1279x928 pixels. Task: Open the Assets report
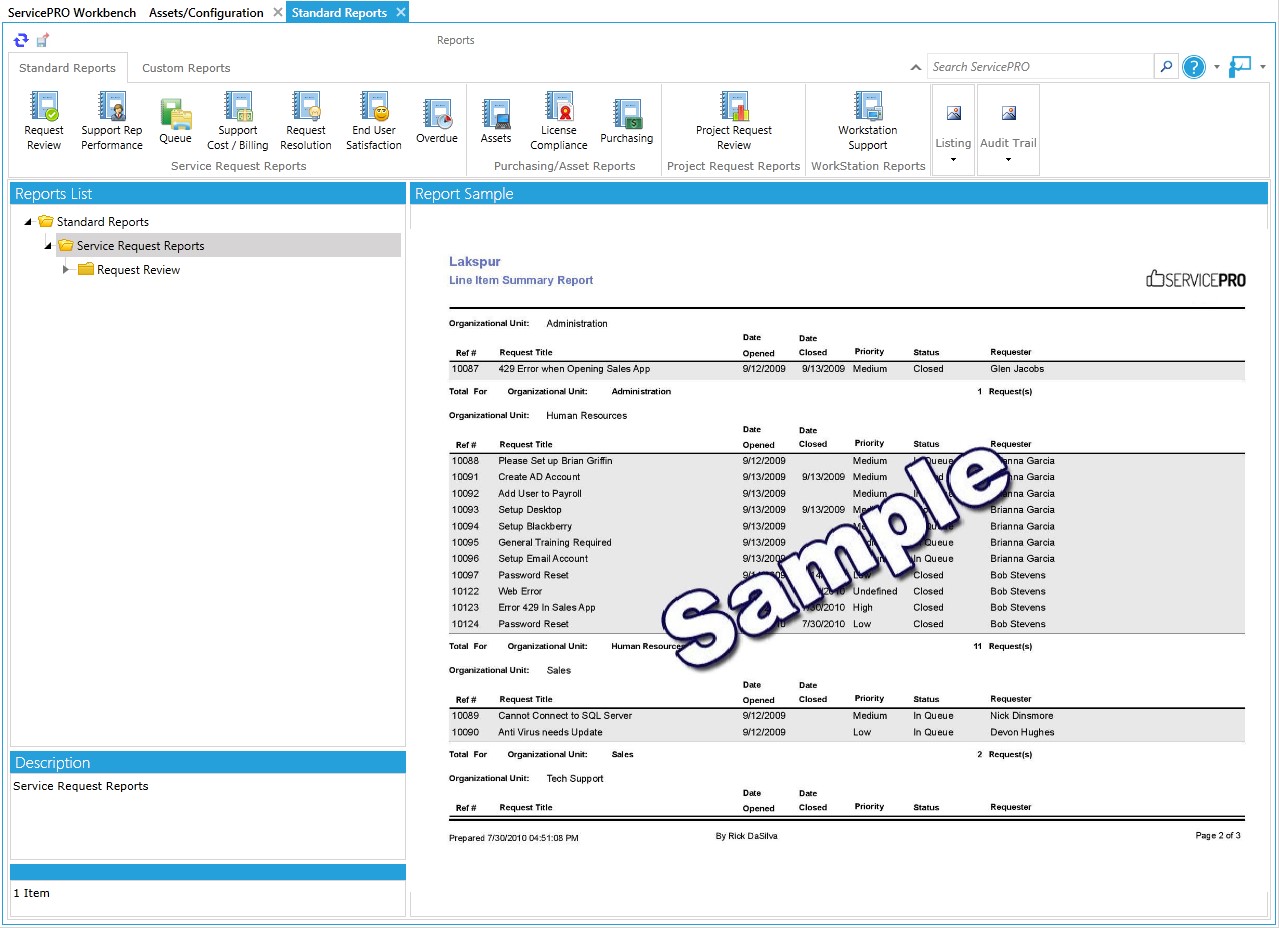(496, 121)
